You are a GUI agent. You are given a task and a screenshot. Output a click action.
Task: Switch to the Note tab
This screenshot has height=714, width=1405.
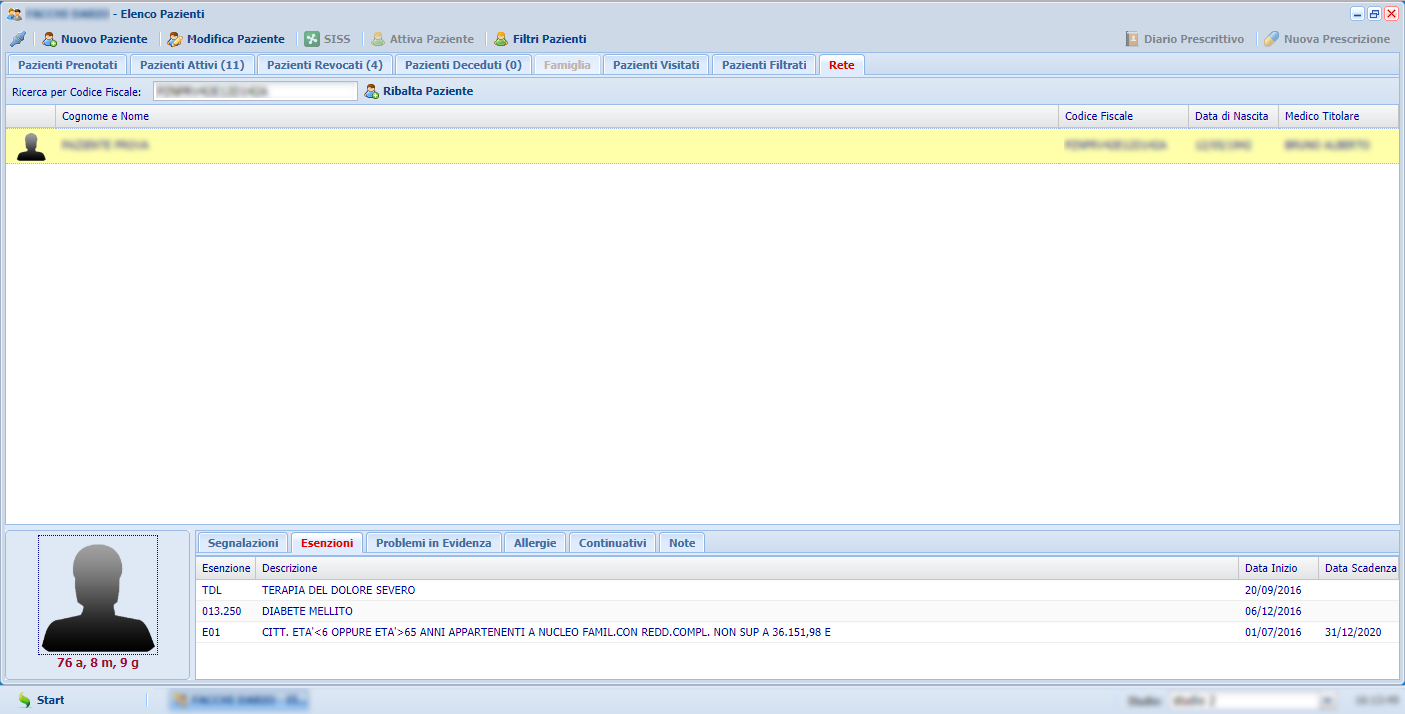click(682, 543)
